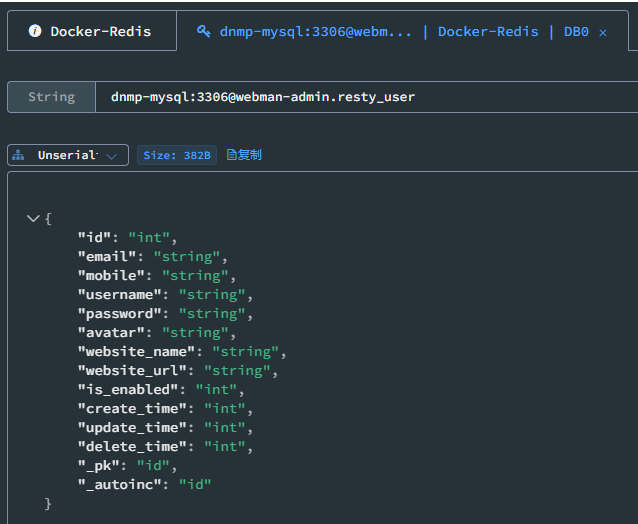Image resolution: width=638 pixels, height=524 pixels.
Task: Open the Unserialize viewer format dropdown
Action: (x=68, y=155)
